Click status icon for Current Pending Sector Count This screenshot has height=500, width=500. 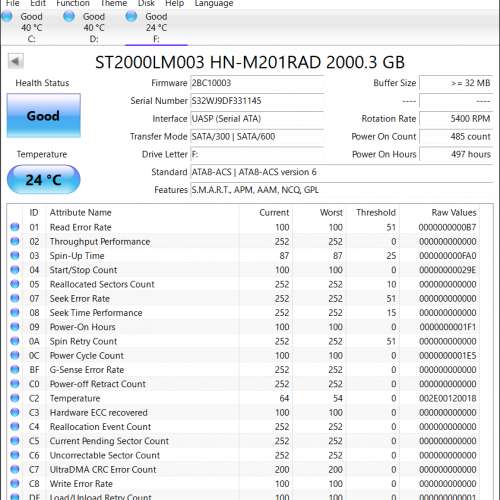click(x=15, y=441)
